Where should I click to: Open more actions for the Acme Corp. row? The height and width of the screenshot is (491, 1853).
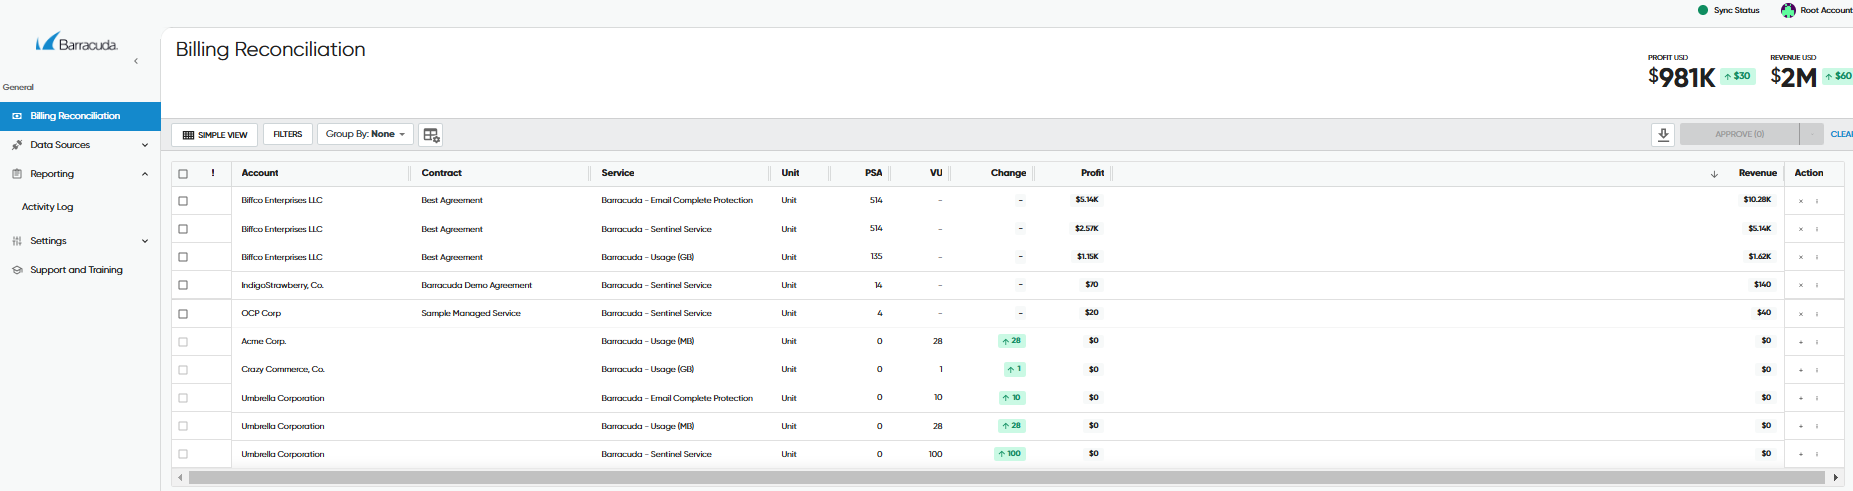(x=1817, y=342)
